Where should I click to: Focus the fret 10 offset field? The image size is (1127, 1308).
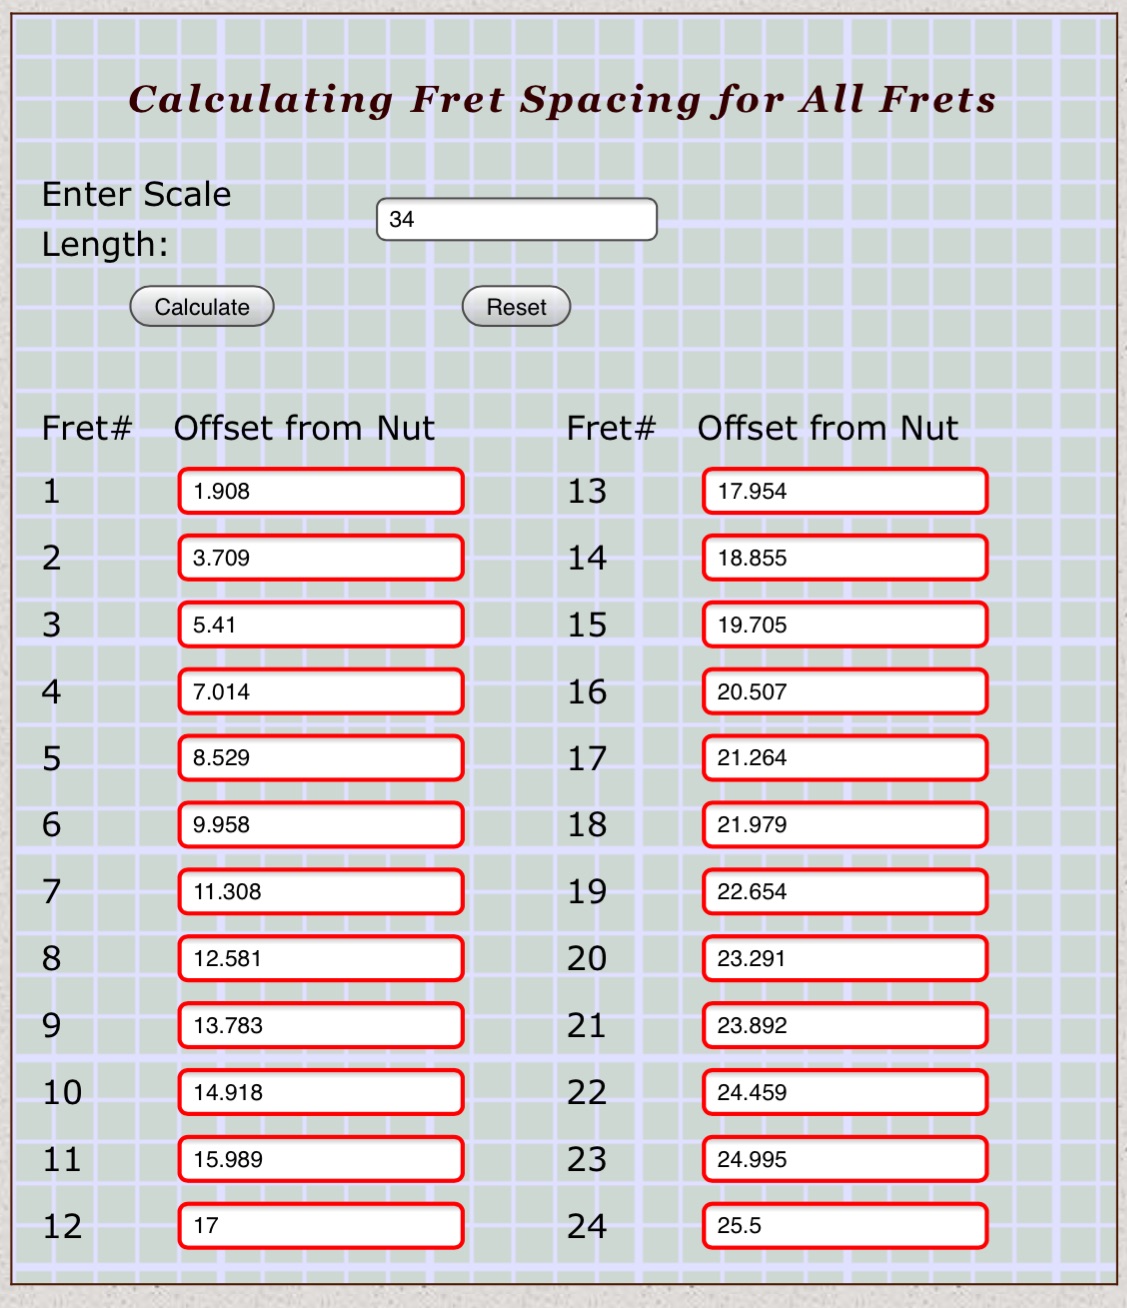coord(321,1092)
